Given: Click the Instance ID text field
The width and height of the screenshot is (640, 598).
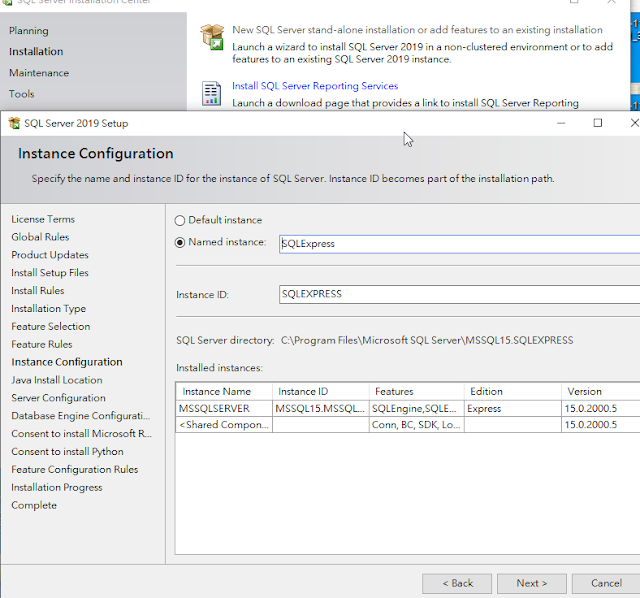Looking at the screenshot, I should (x=460, y=294).
